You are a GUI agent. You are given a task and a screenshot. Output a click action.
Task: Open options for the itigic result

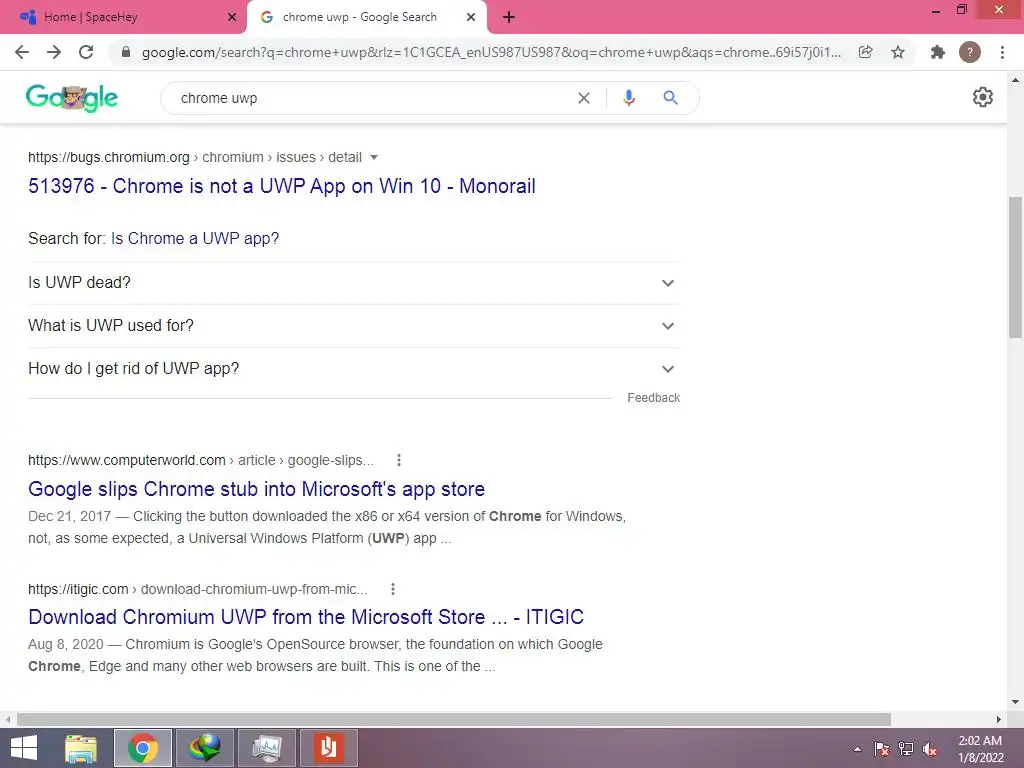point(392,589)
